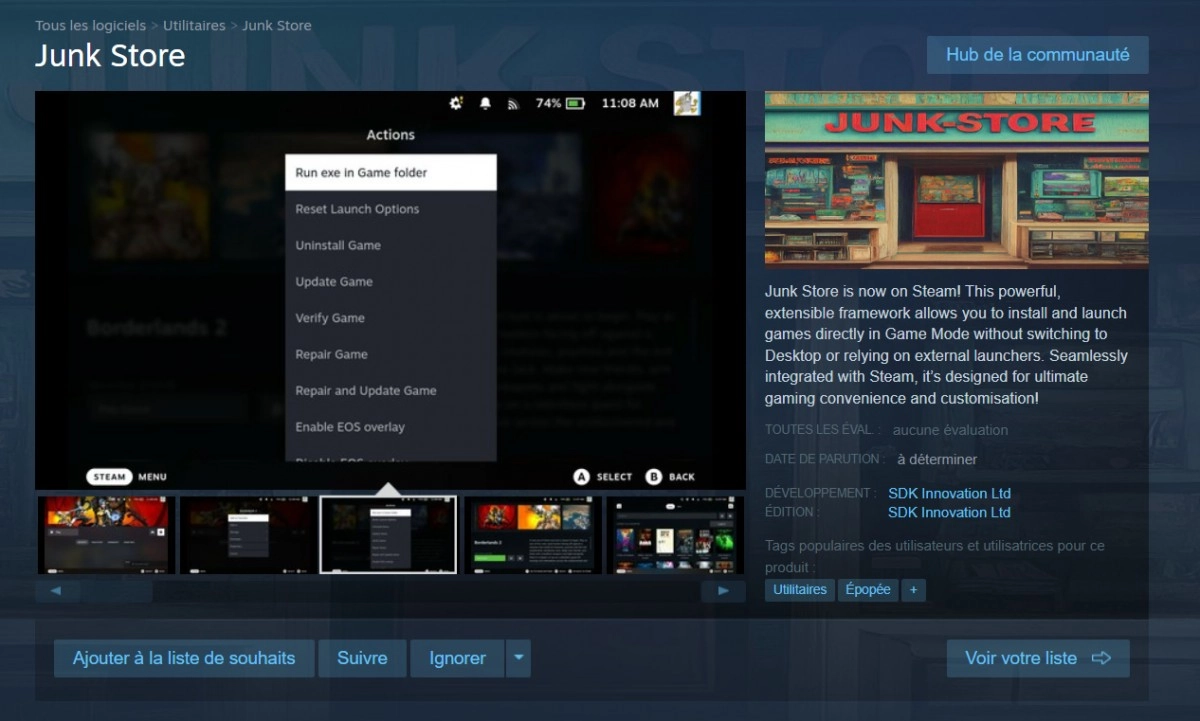1200x721 pixels.
Task: Click the STEAM pill button in screenshot
Action: 109,477
